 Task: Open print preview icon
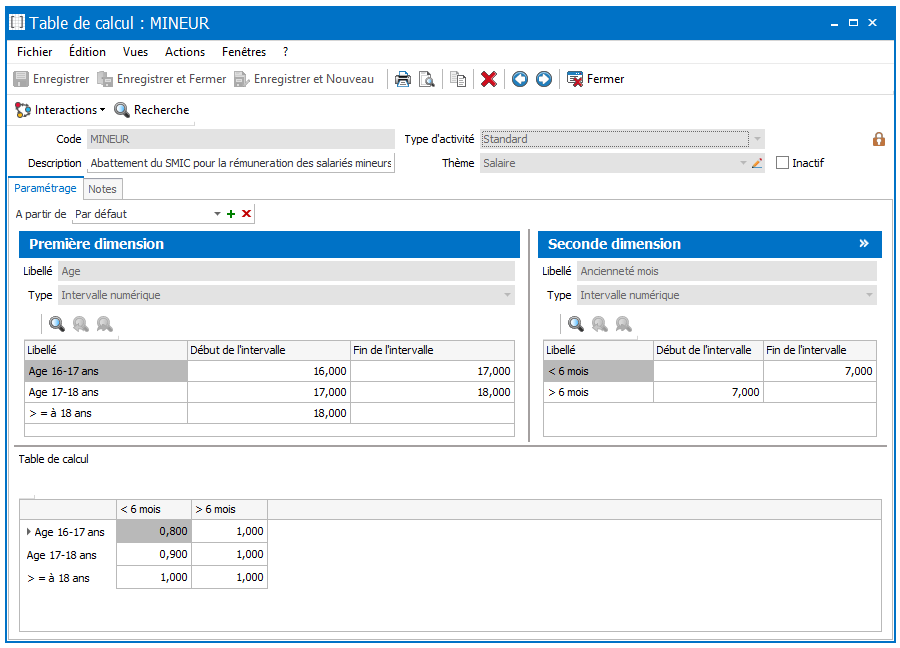tap(426, 79)
